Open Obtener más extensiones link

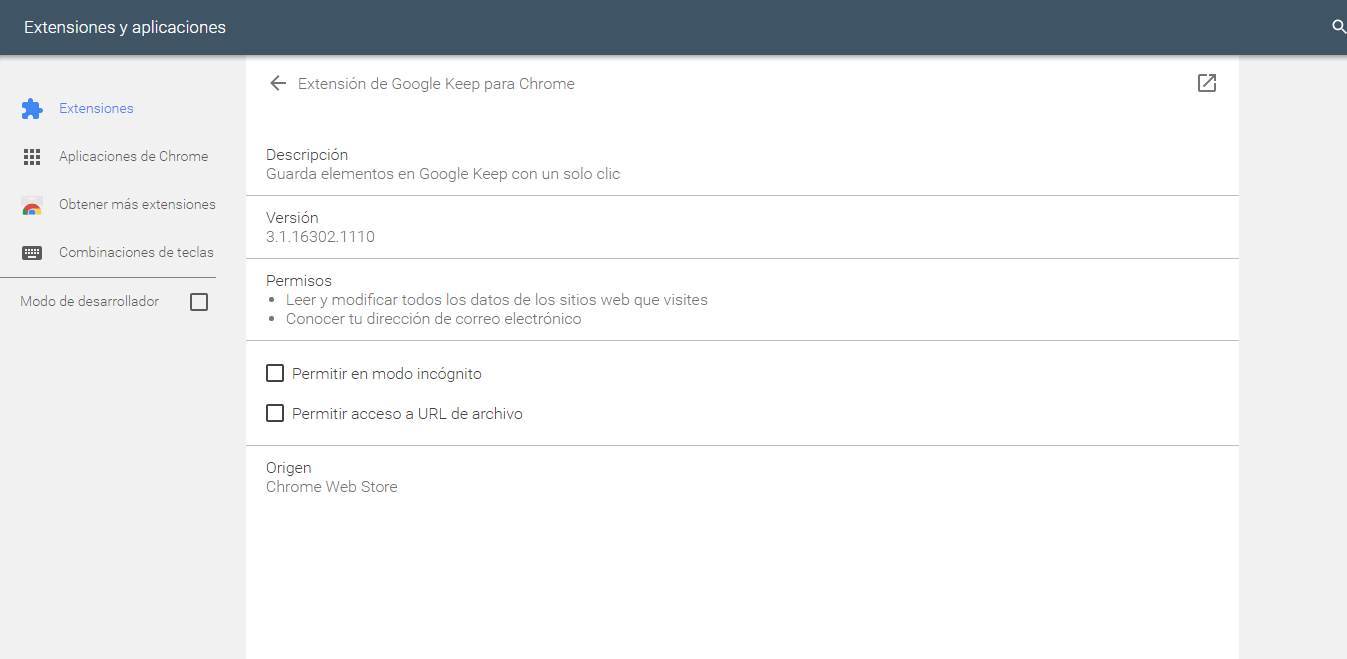click(x=137, y=204)
